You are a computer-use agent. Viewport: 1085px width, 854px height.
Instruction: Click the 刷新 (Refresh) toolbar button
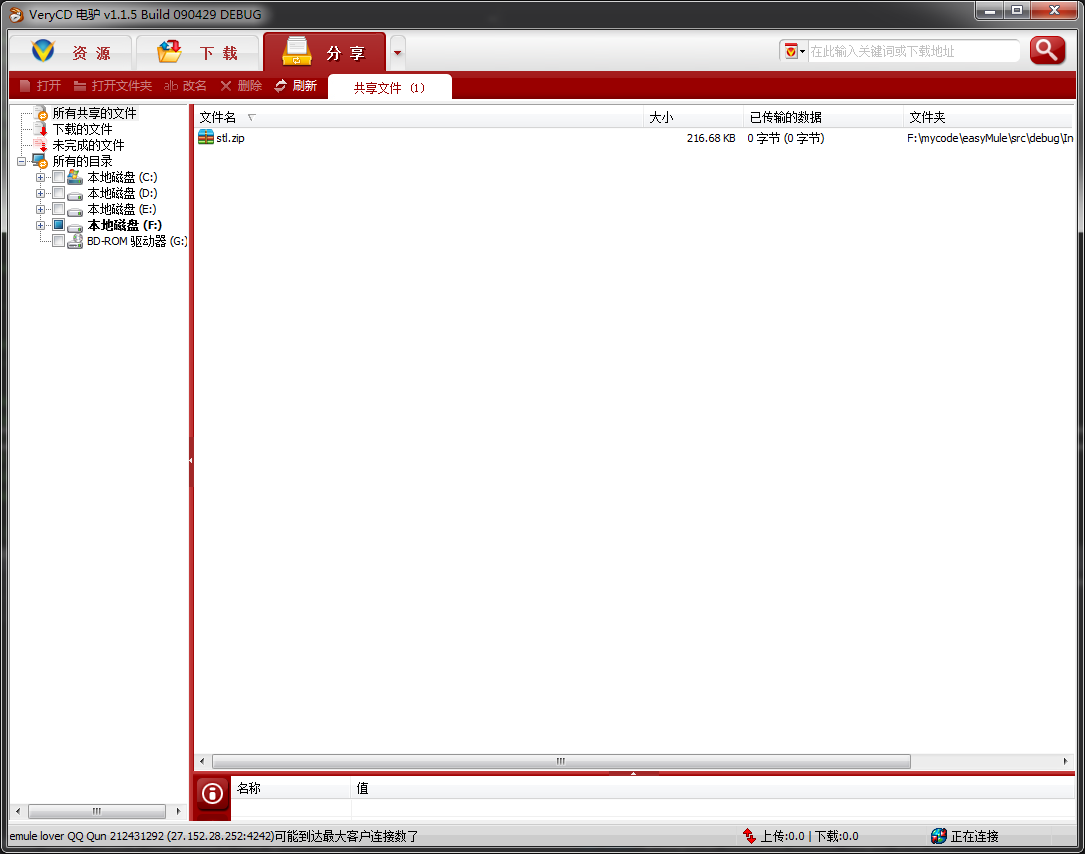pos(295,86)
